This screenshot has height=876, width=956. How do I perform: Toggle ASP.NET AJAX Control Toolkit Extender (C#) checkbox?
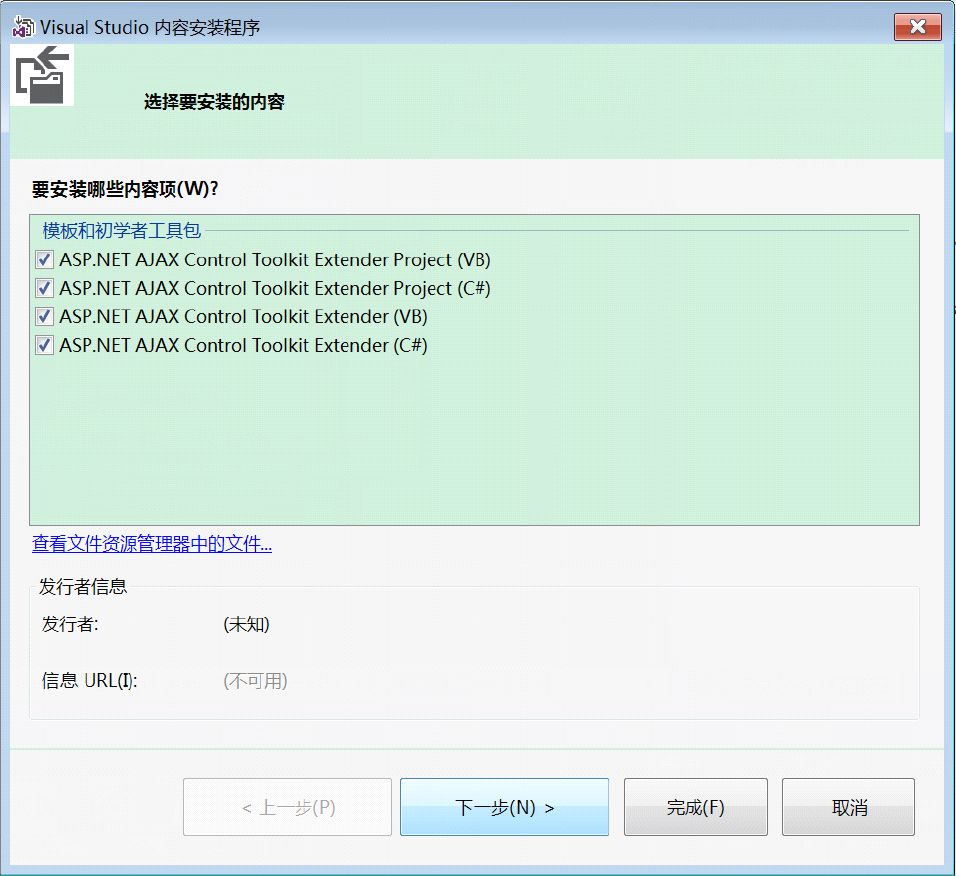pos(44,346)
